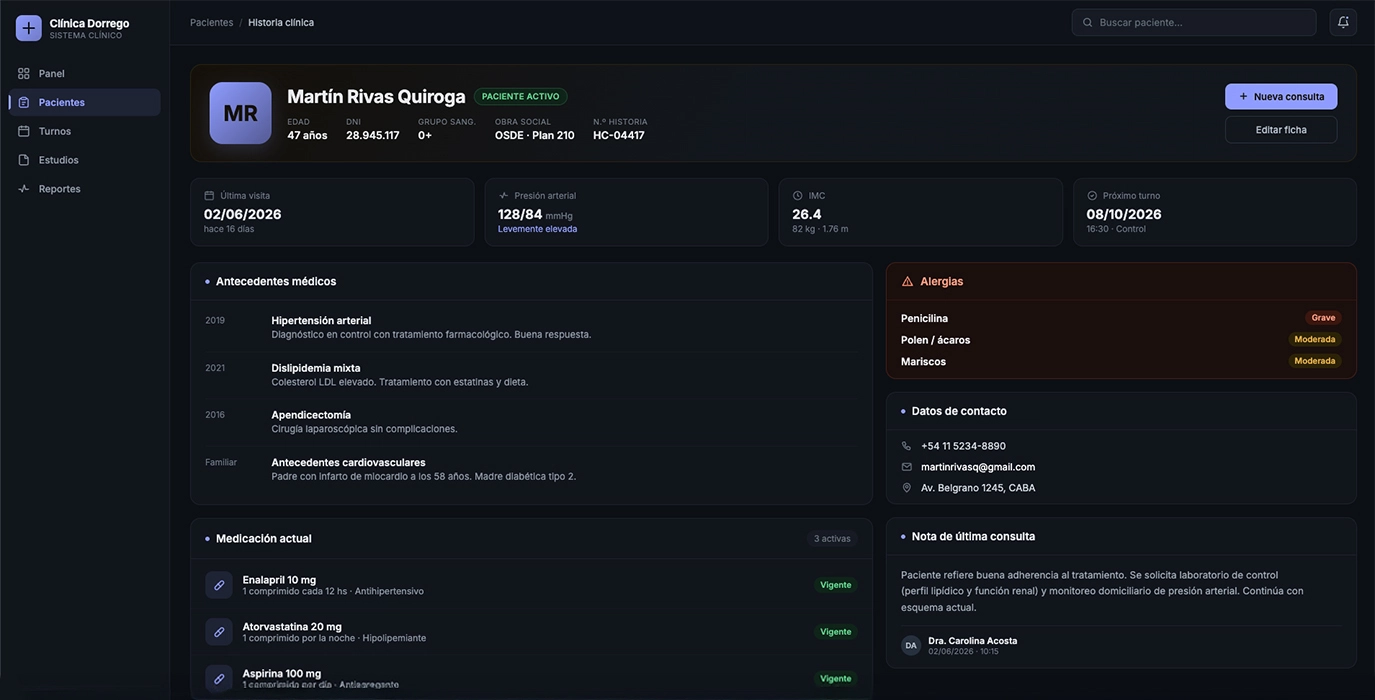This screenshot has height=700, width=1375.
Task: Click the location pin icon beside address
Action: 907,488
